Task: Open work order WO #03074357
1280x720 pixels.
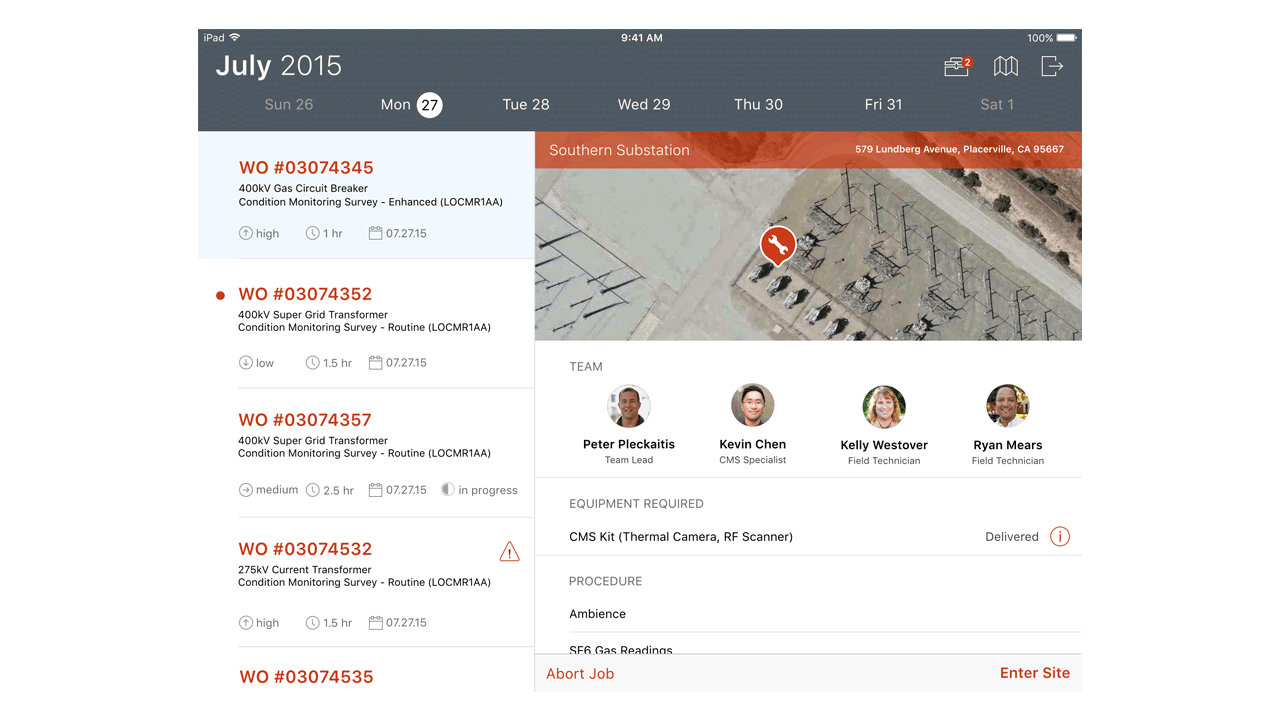Action: tap(366, 453)
